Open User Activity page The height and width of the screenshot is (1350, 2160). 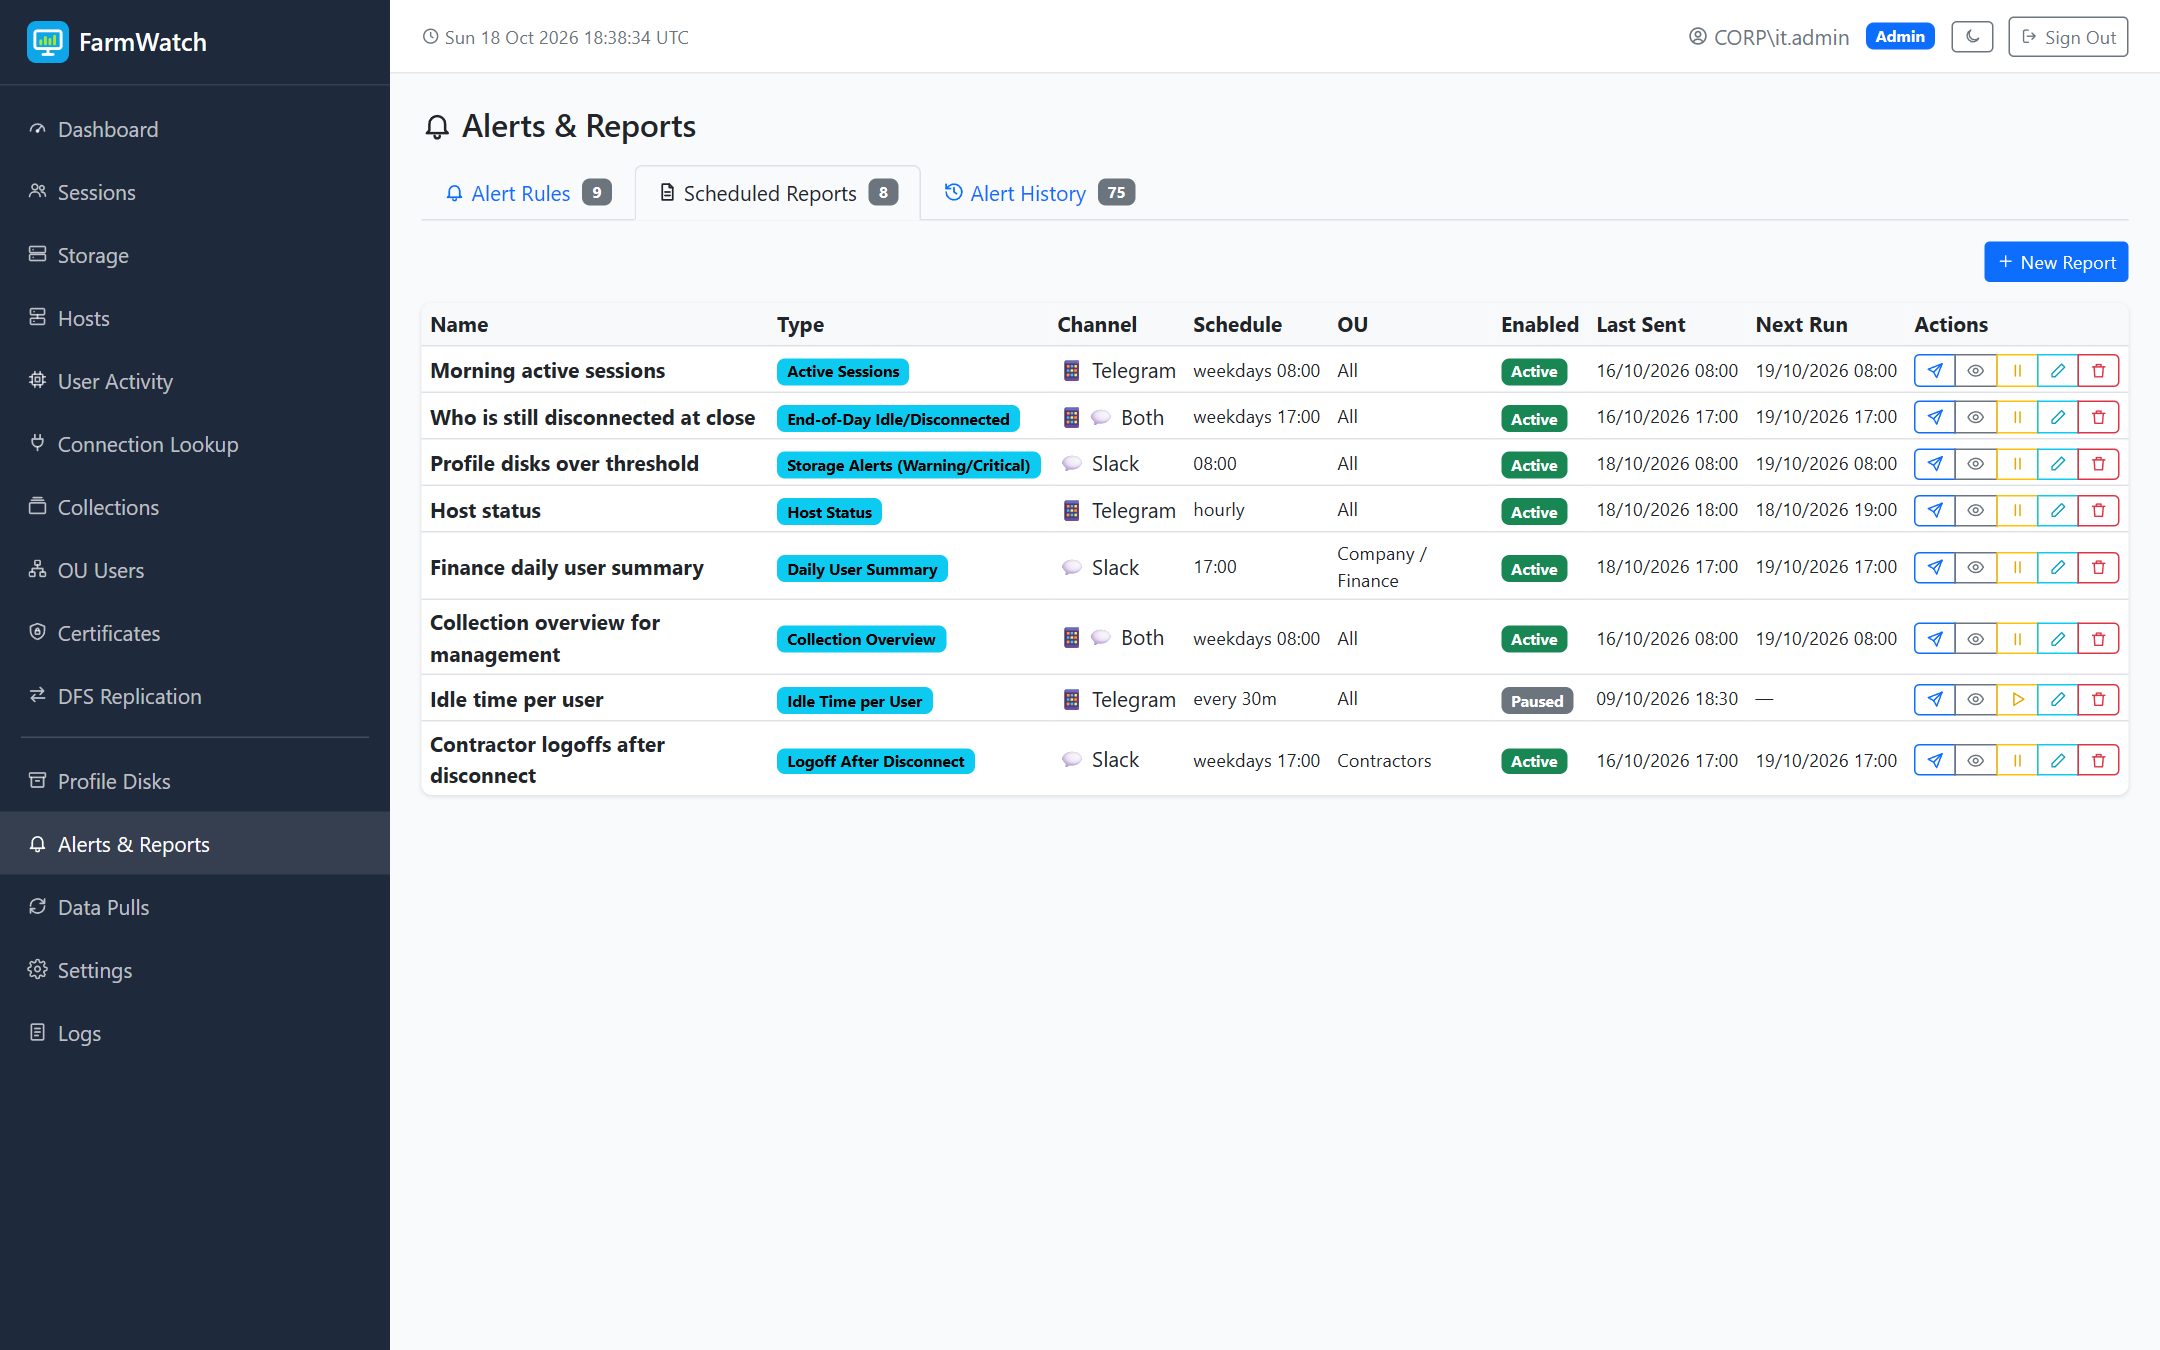[195, 381]
